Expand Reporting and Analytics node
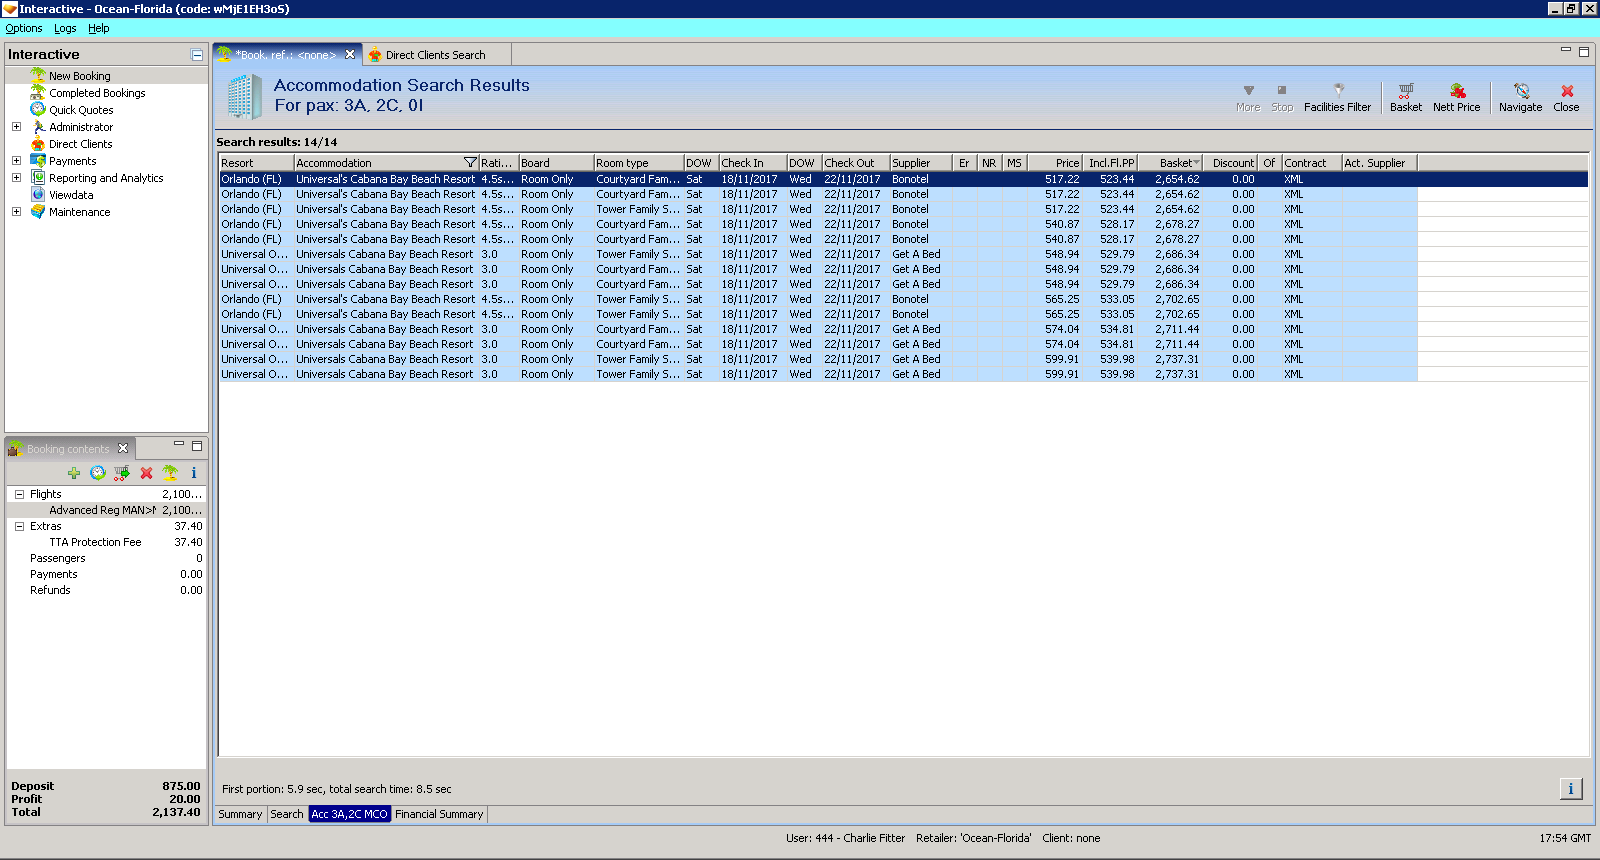Viewport: 1600px width, 860px height. pos(16,178)
